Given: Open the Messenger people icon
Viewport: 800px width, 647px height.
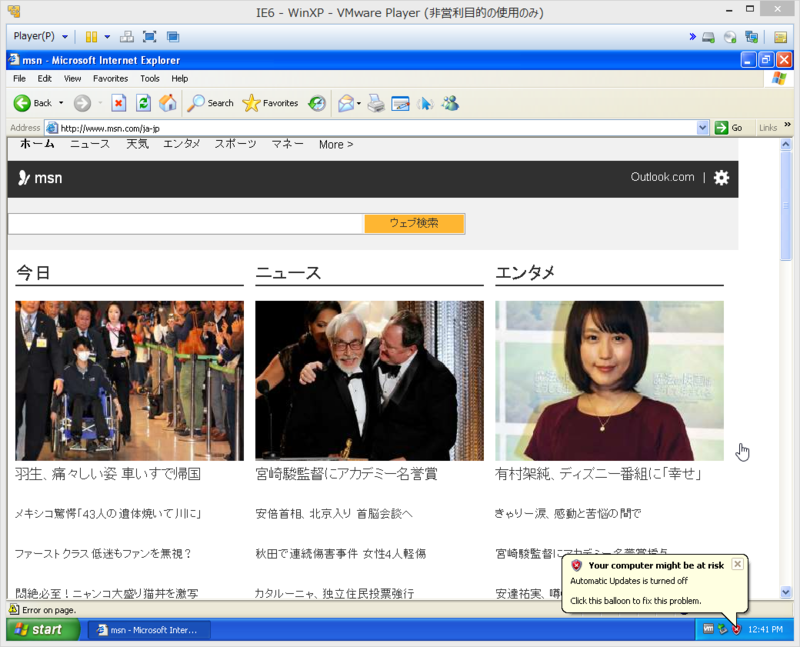Looking at the screenshot, I should click(x=450, y=104).
